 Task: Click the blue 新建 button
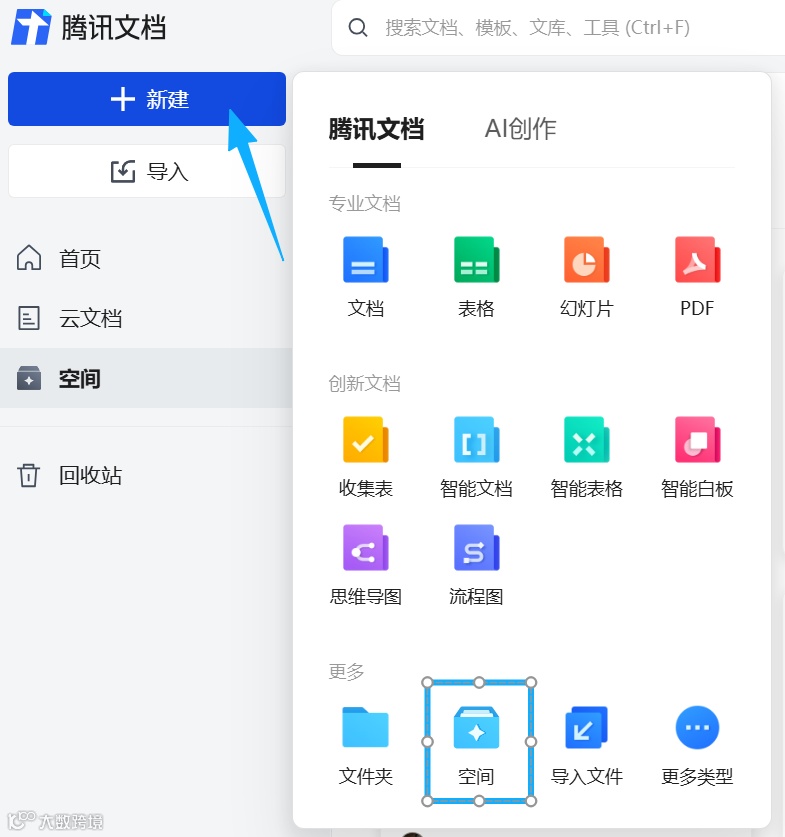click(147, 99)
